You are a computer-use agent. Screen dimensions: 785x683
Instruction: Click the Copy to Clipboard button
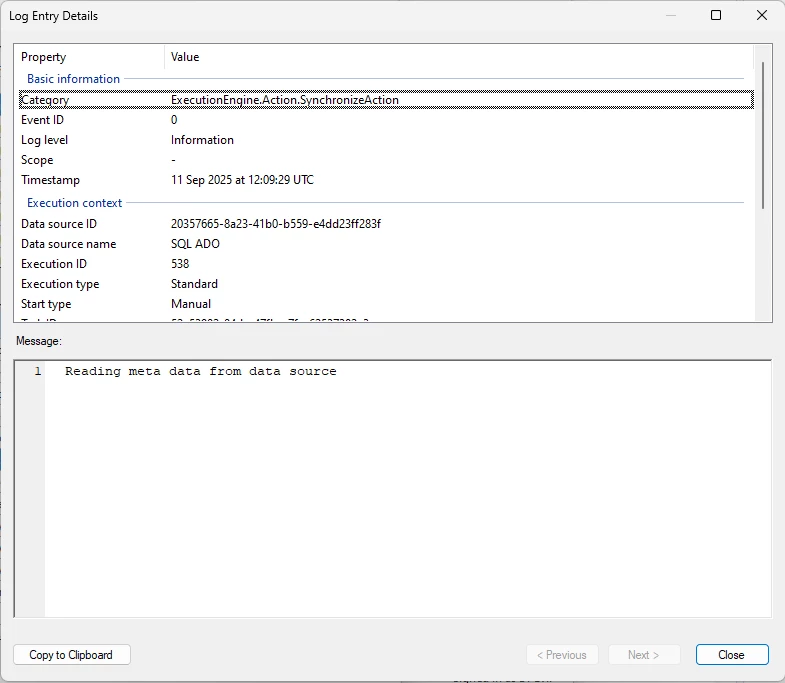(72, 654)
